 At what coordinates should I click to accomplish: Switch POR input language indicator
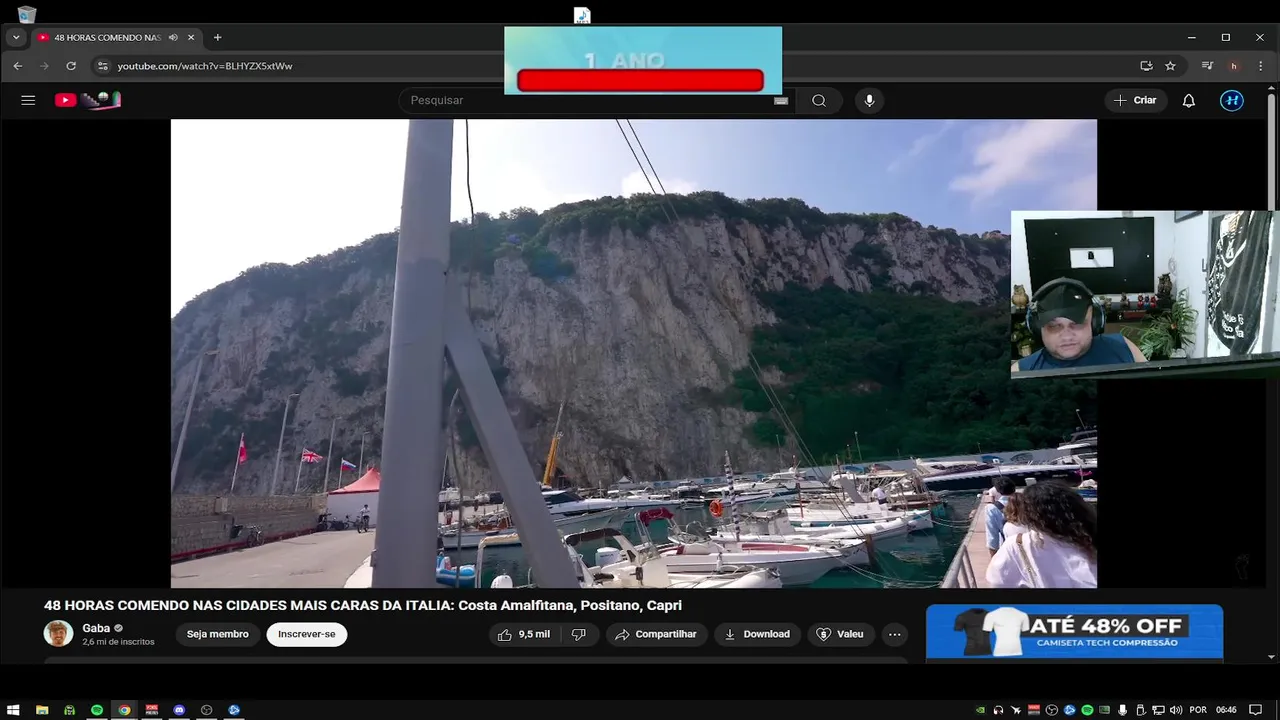click(x=1197, y=710)
